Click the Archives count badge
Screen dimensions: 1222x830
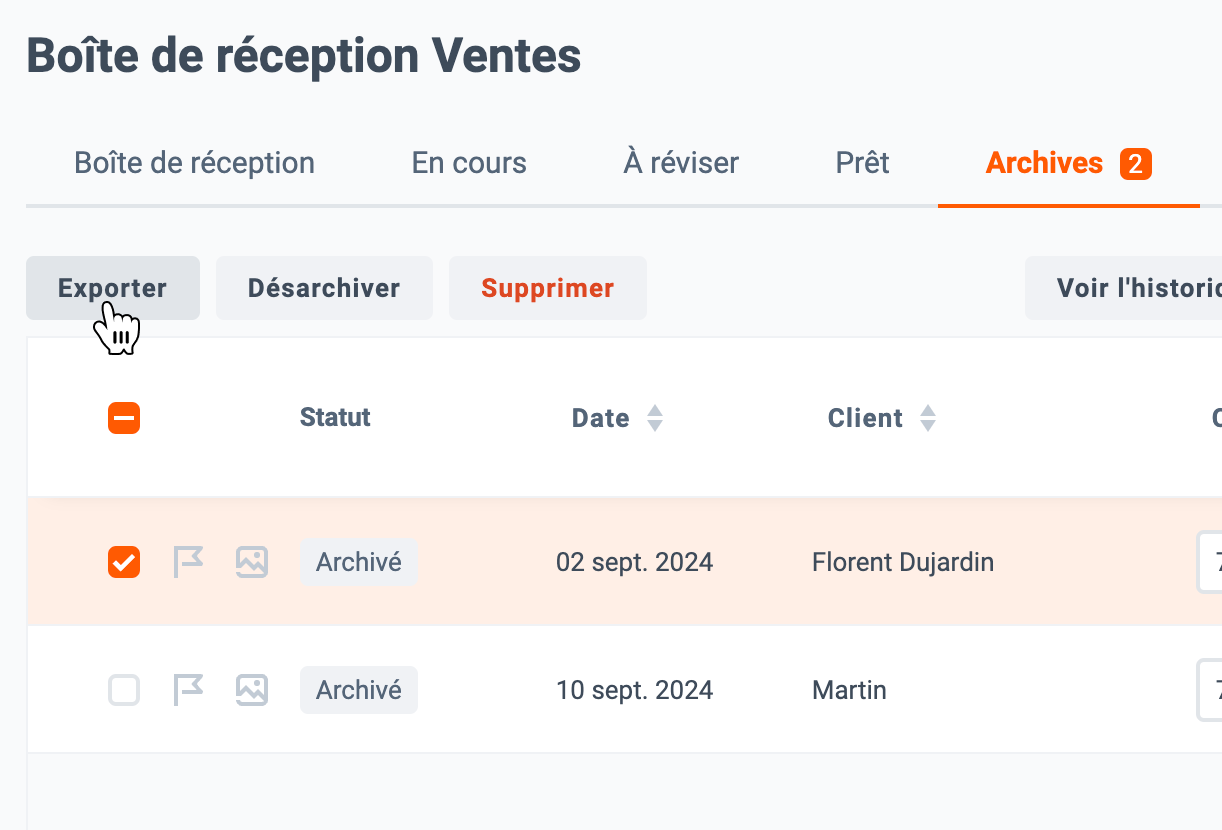click(1135, 164)
